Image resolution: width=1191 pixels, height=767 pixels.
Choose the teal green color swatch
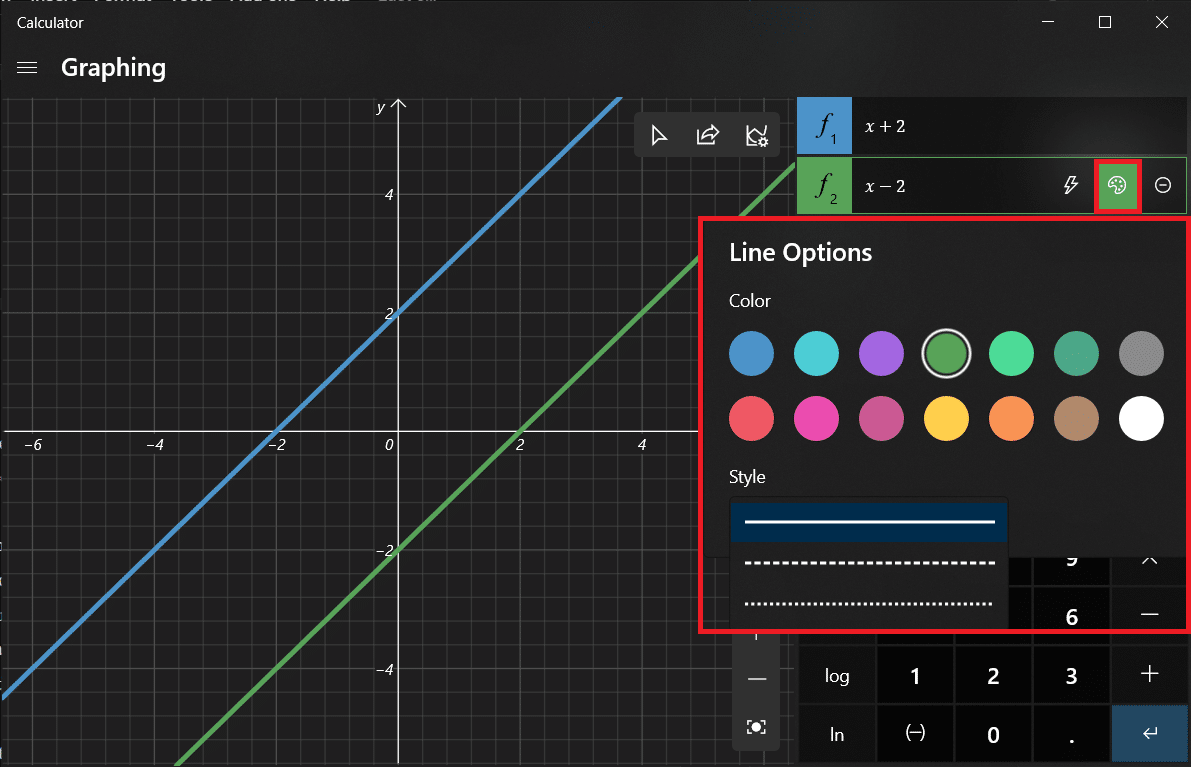(1076, 353)
